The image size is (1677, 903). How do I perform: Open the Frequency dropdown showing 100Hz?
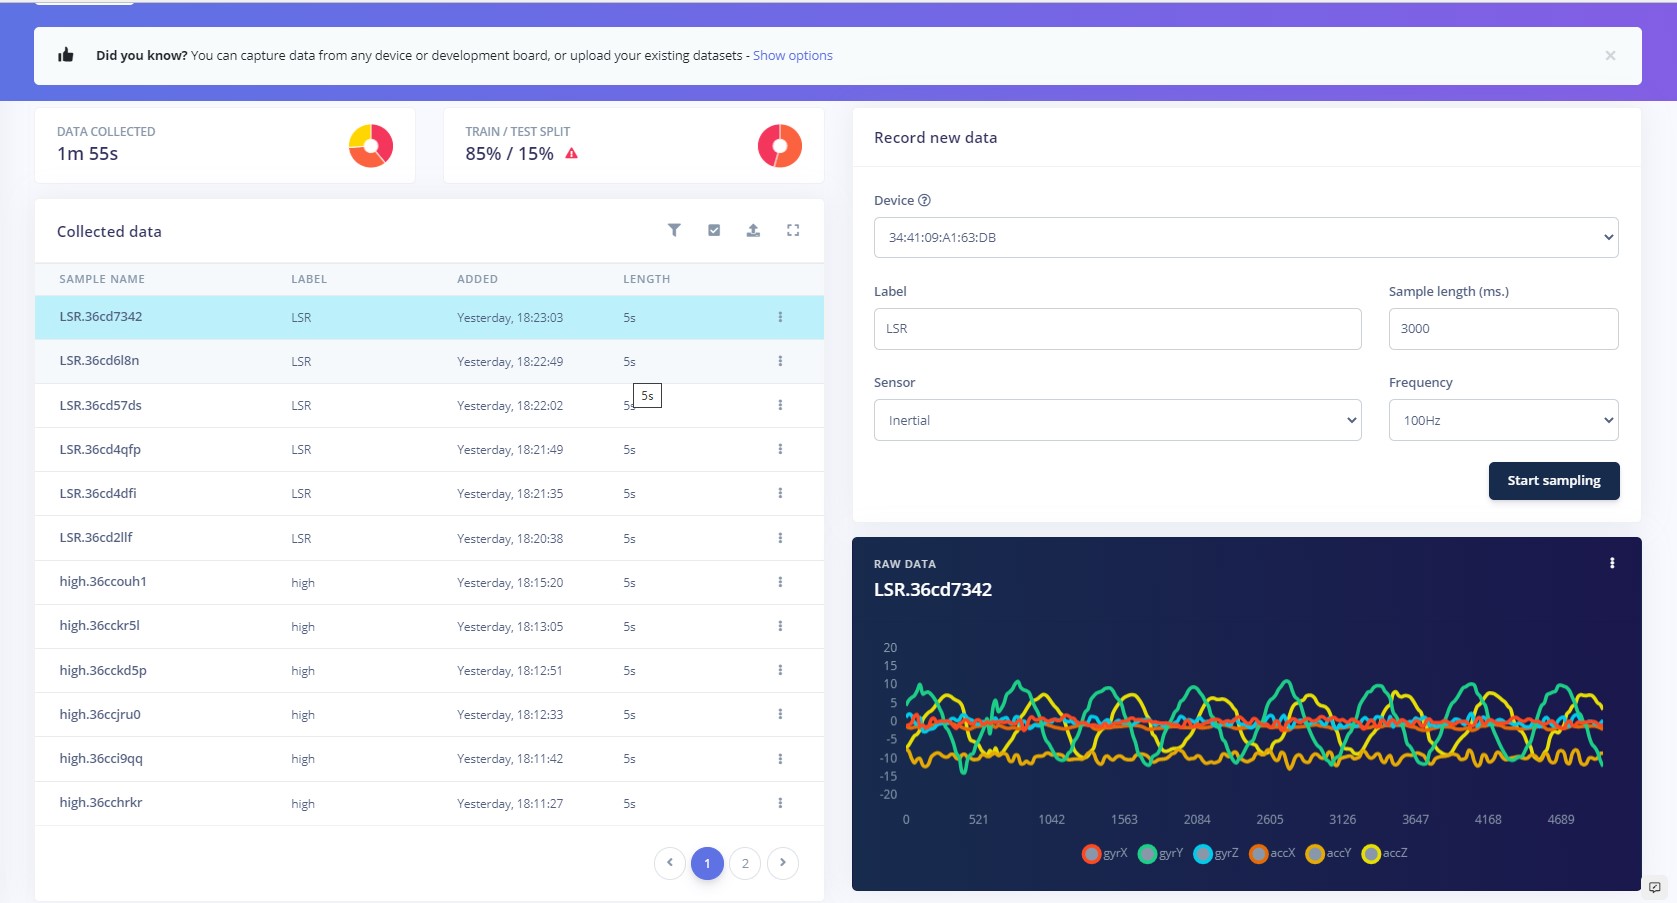(1504, 420)
